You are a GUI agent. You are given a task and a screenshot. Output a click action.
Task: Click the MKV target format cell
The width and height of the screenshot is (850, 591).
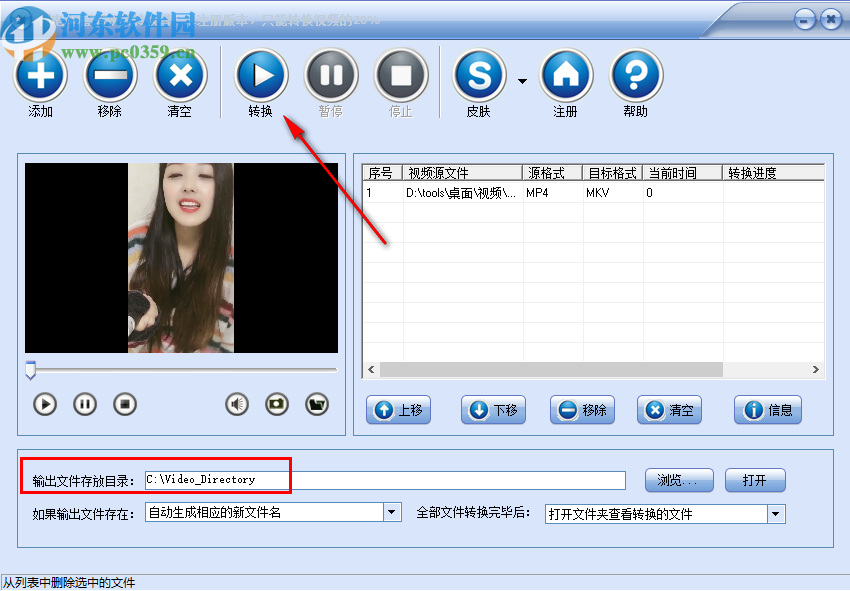coord(613,192)
